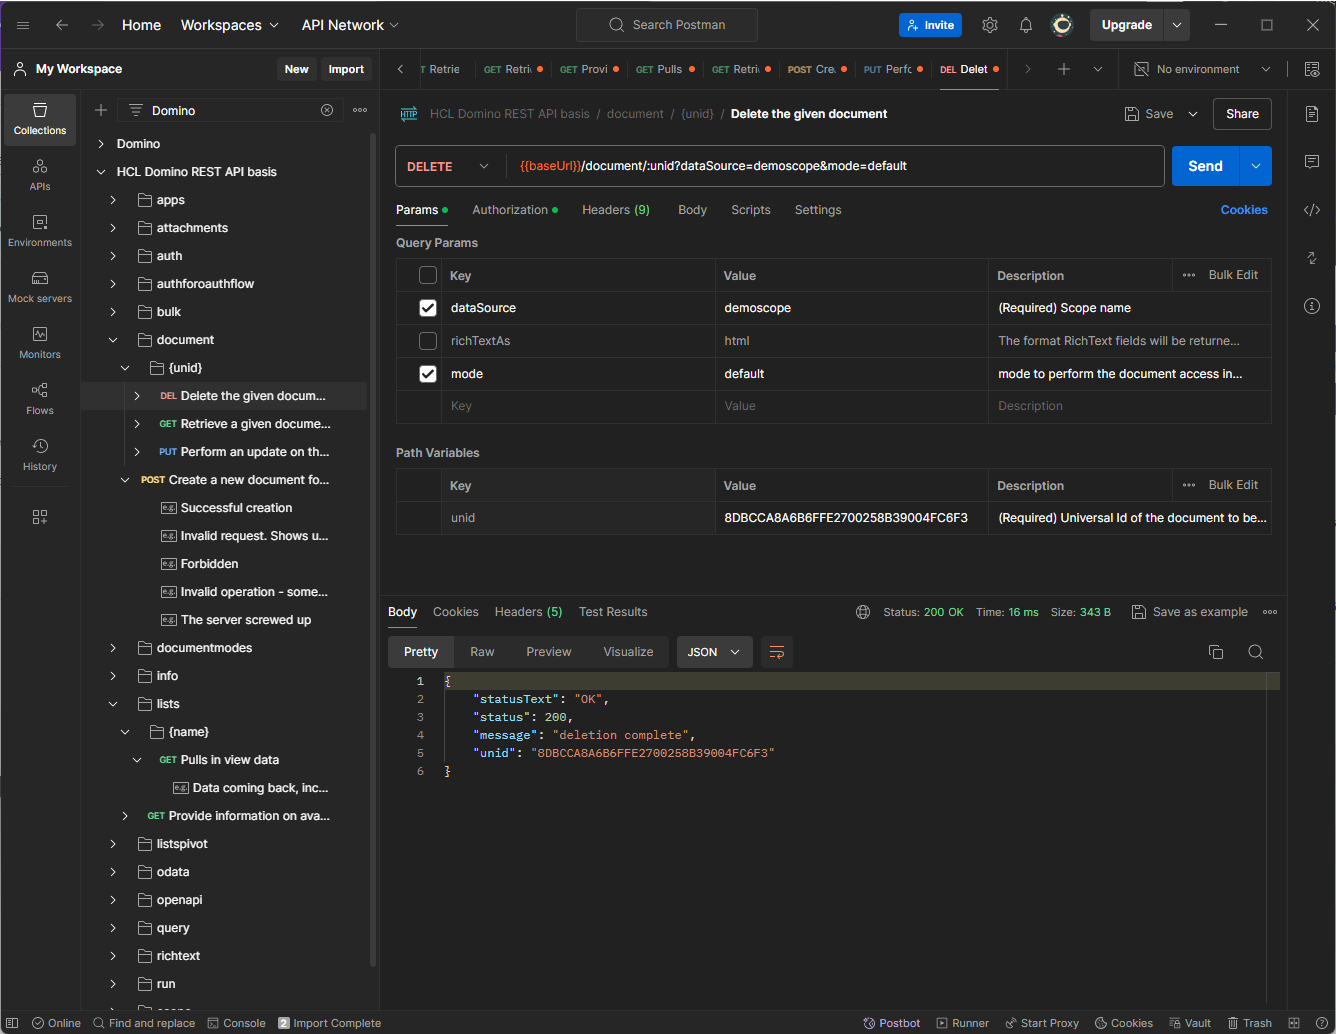Screen dimensions: 1336x1034
Task: Click the Cookies link beside request tabs
Action: (x=1243, y=210)
